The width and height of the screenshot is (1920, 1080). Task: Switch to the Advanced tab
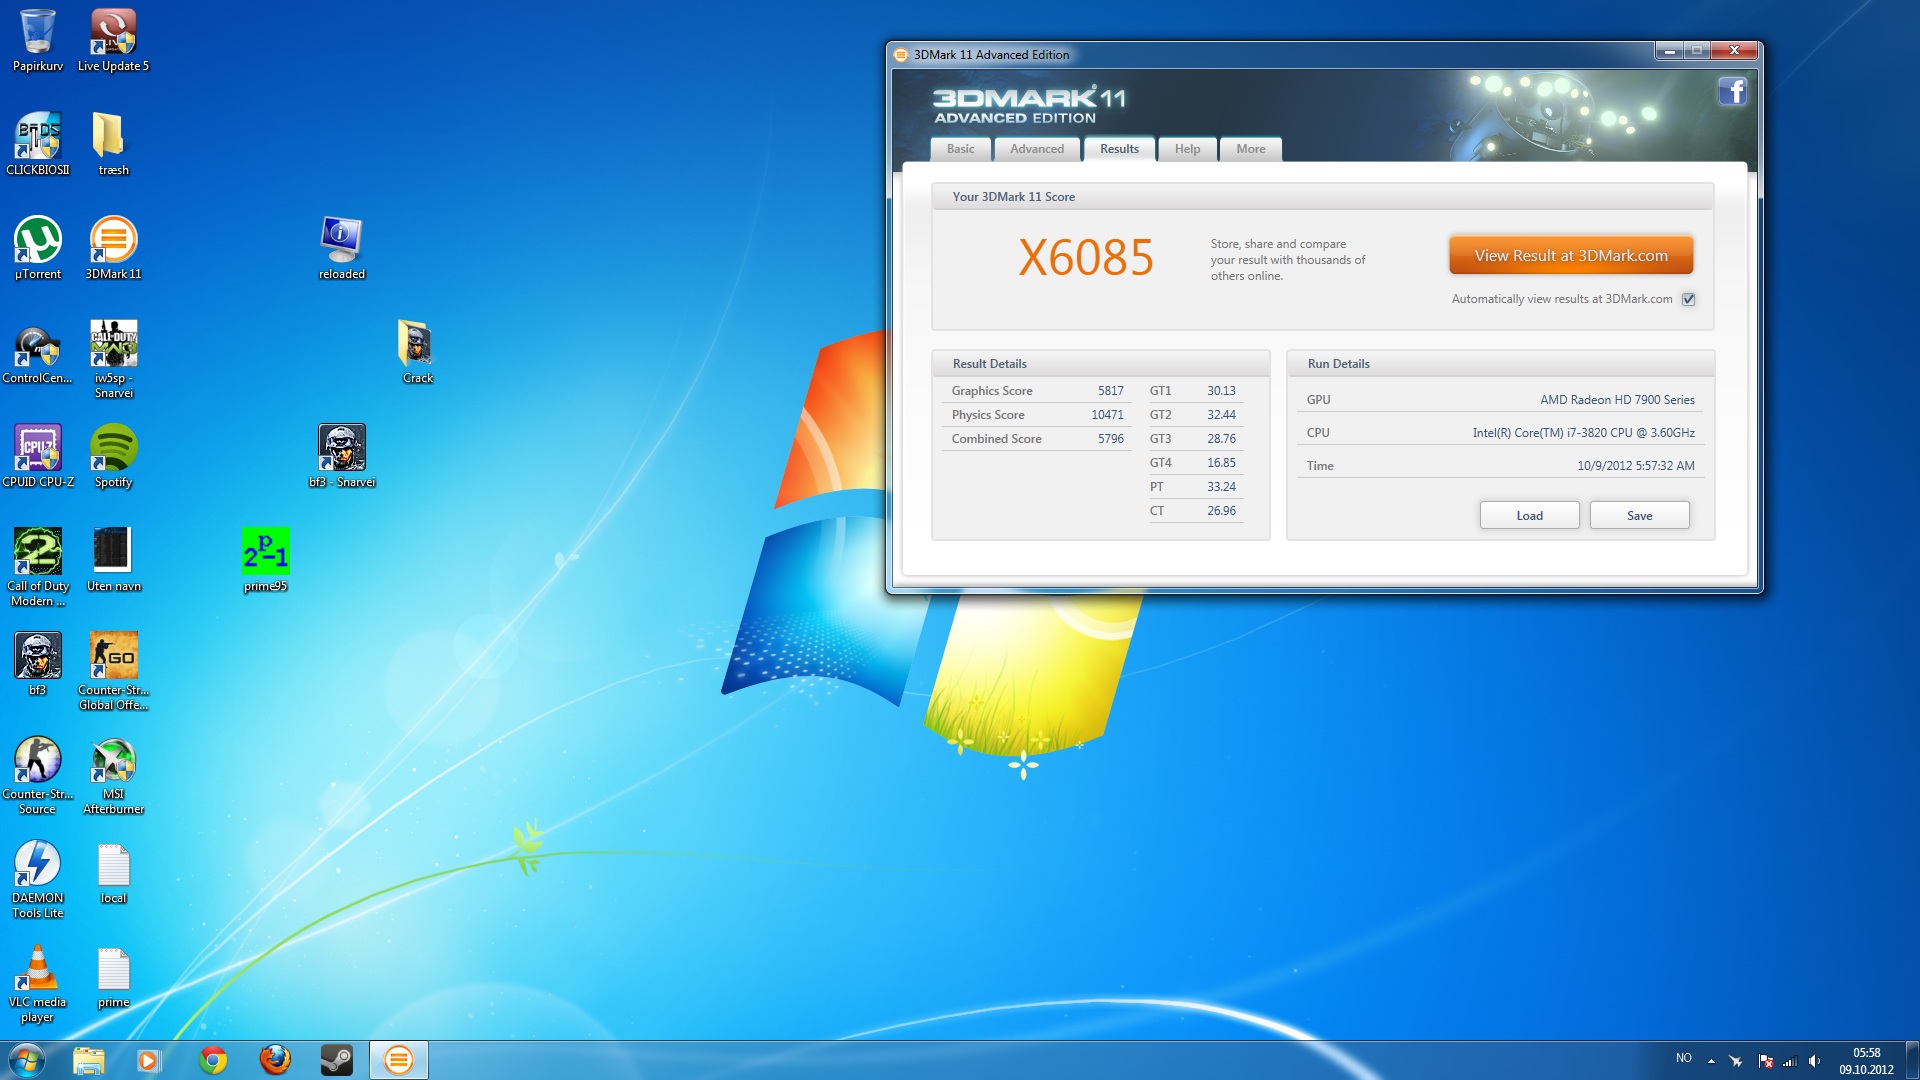[1037, 149]
